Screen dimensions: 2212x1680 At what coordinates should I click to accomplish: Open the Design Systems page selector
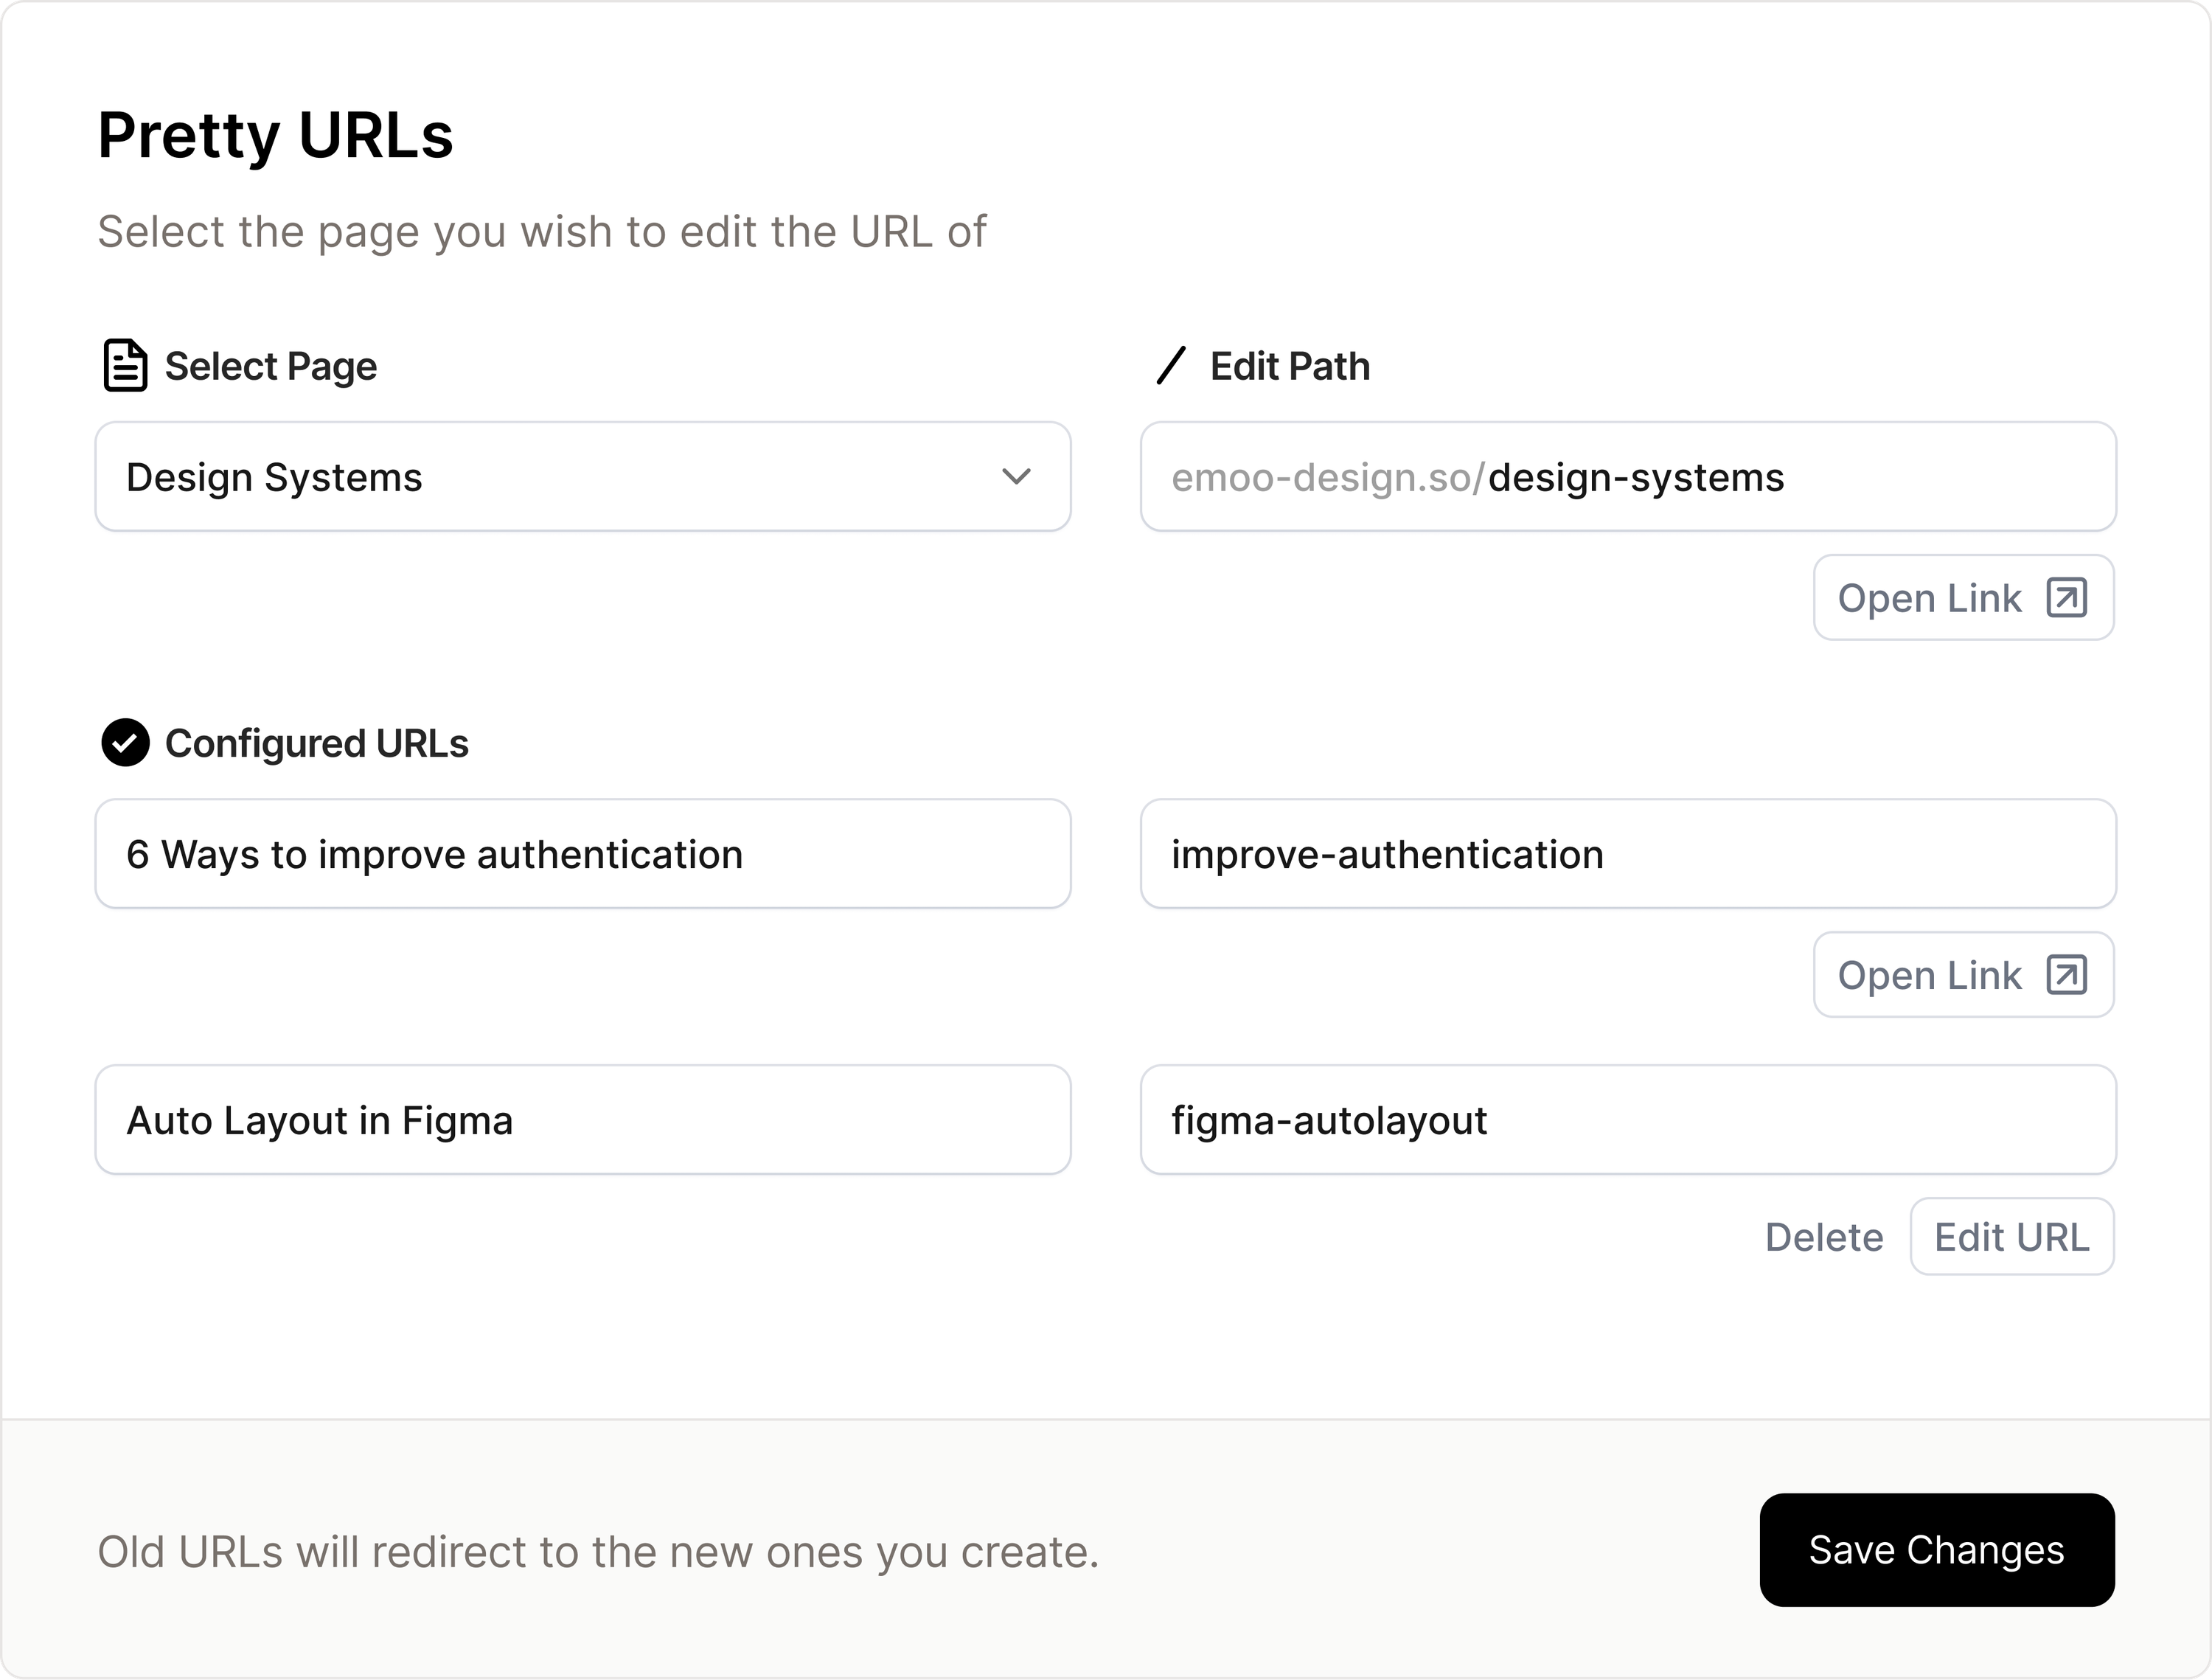[583, 477]
